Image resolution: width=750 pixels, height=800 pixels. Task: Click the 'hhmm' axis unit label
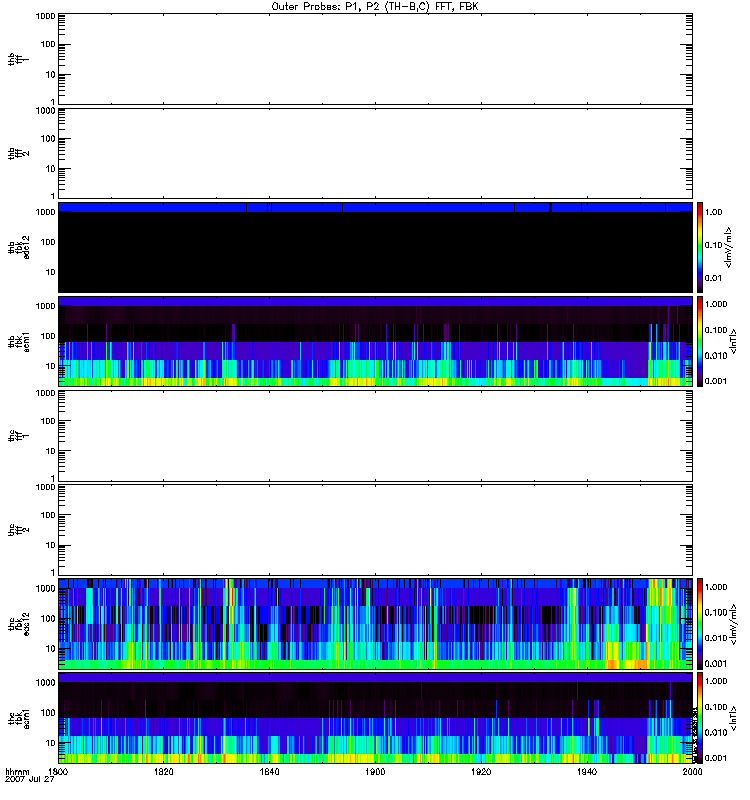[x=17, y=773]
